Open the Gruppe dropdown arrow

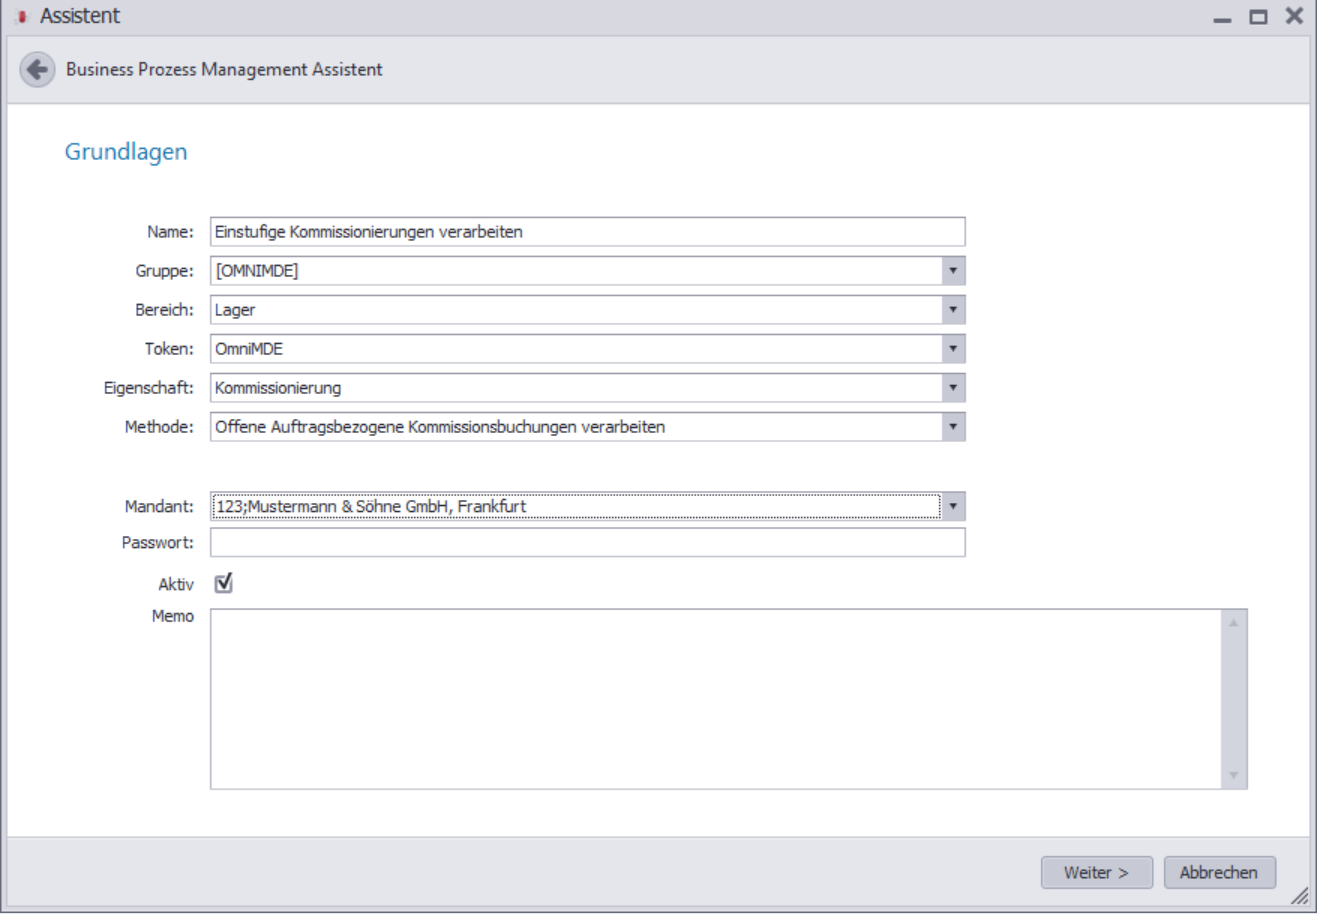[x=953, y=271]
